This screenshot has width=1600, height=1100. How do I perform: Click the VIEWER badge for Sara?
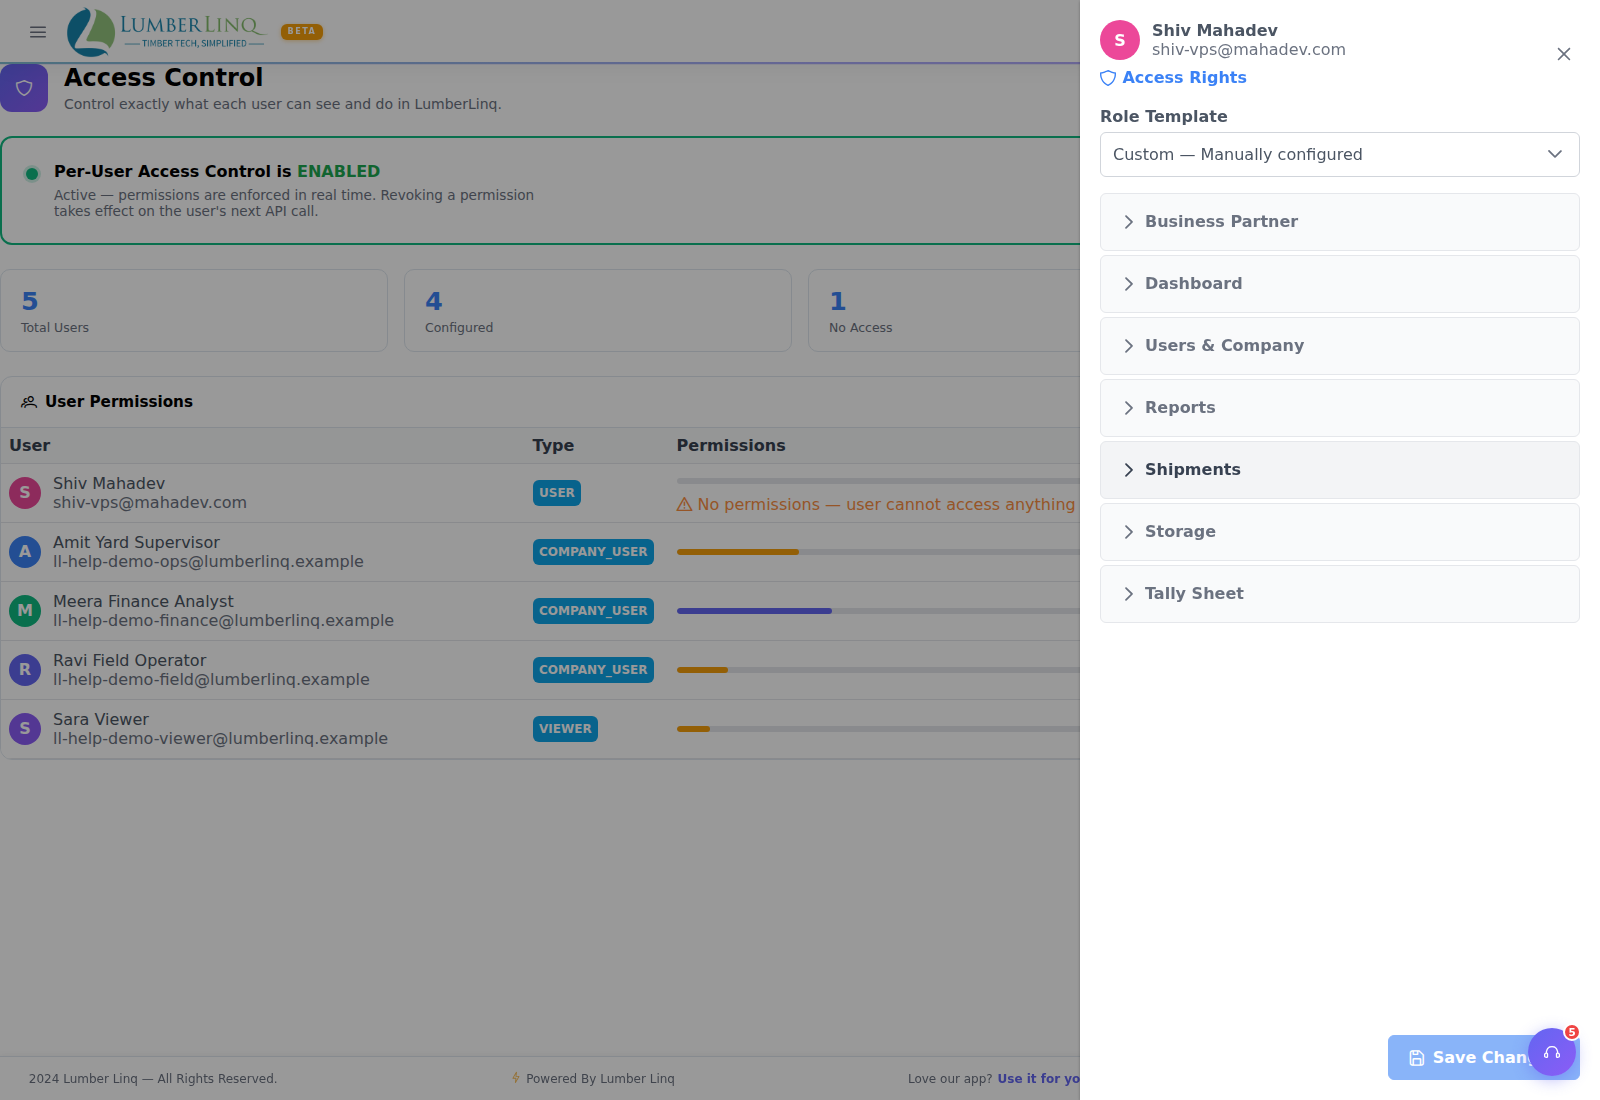[x=565, y=729]
